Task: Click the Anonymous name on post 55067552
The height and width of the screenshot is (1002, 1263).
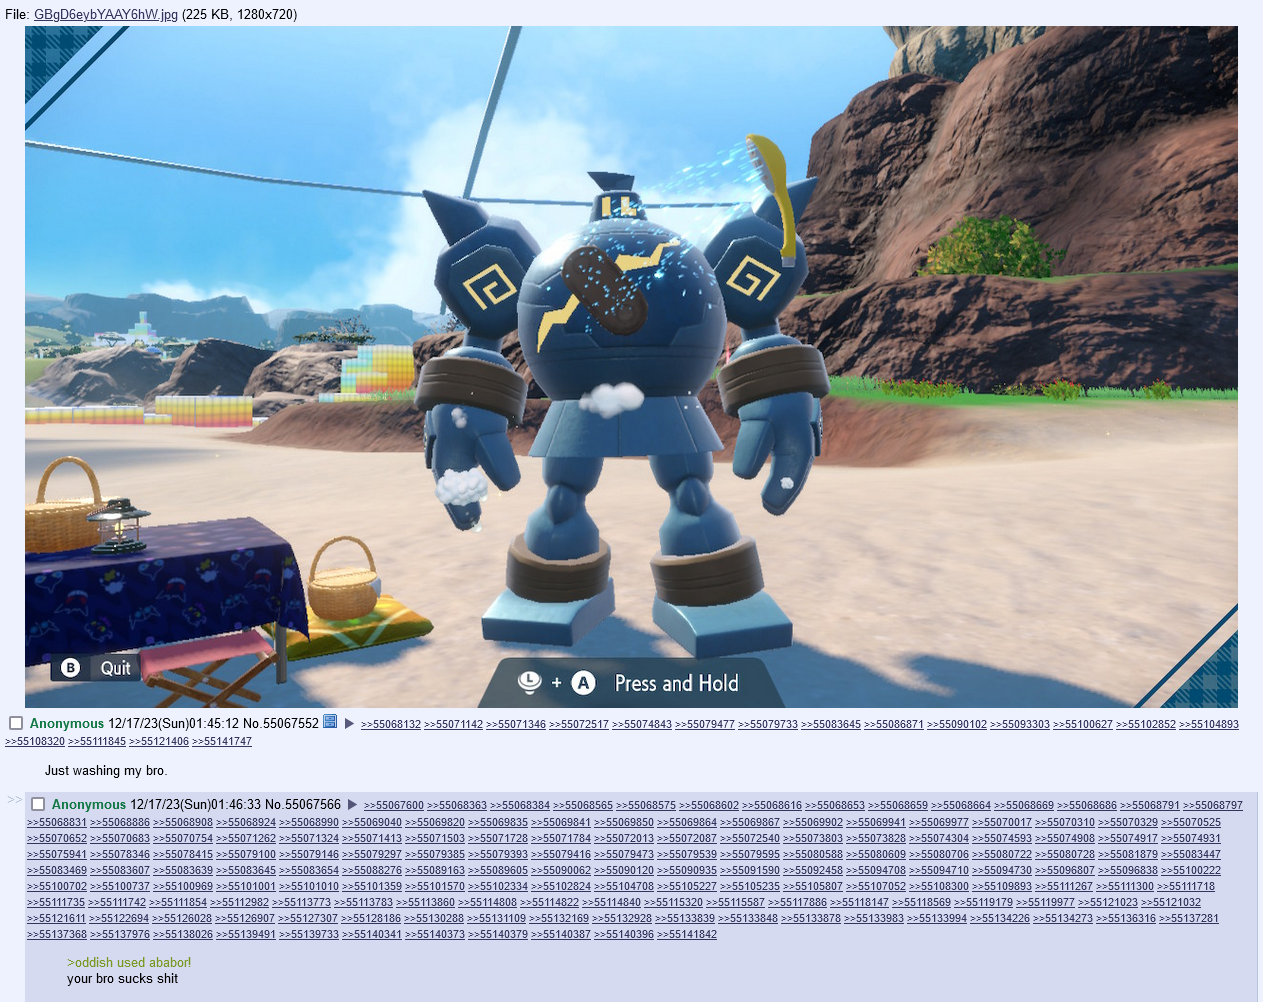Action: (x=67, y=723)
